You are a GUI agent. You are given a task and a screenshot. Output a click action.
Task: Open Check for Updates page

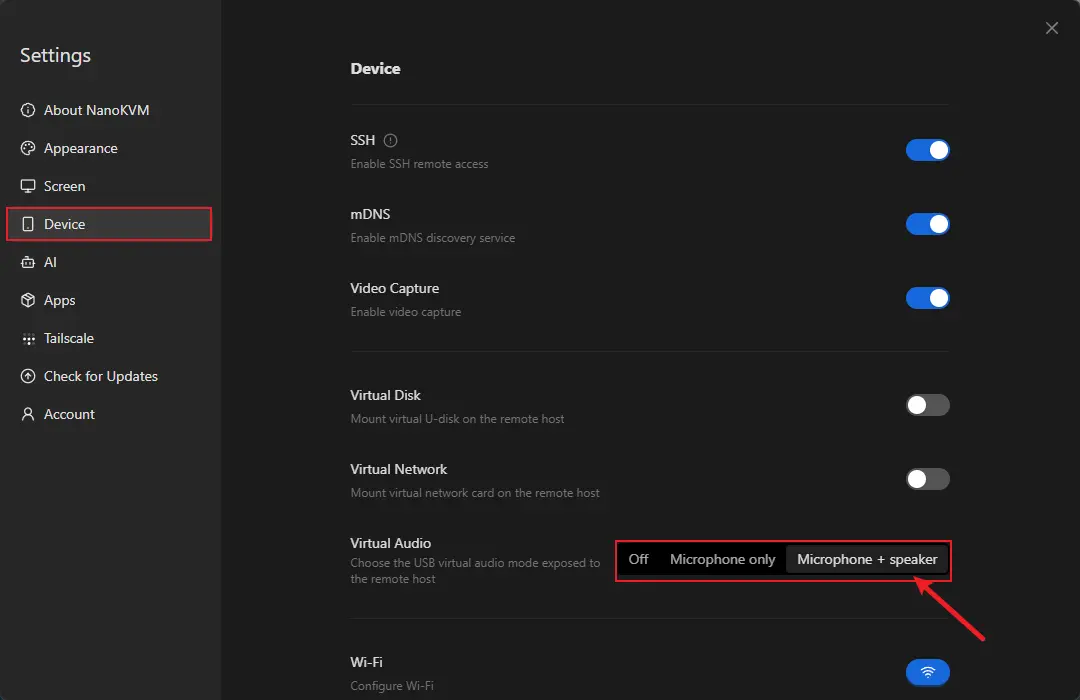[109, 376]
